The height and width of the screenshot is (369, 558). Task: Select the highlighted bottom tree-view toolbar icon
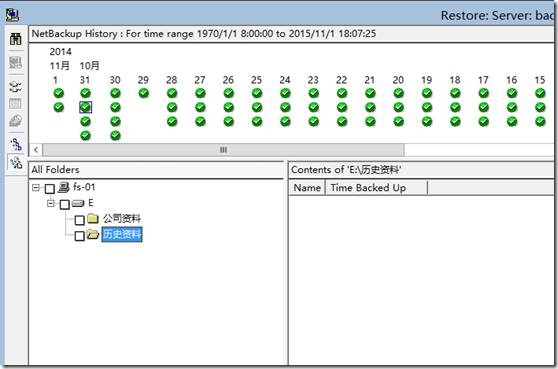(16, 163)
